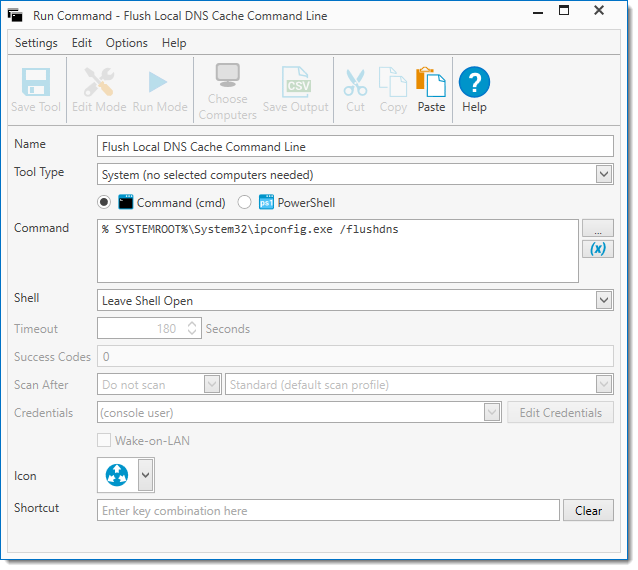Switch to Edit Mode with tools icon
Screen dimensions: 638x570
pos(99,81)
